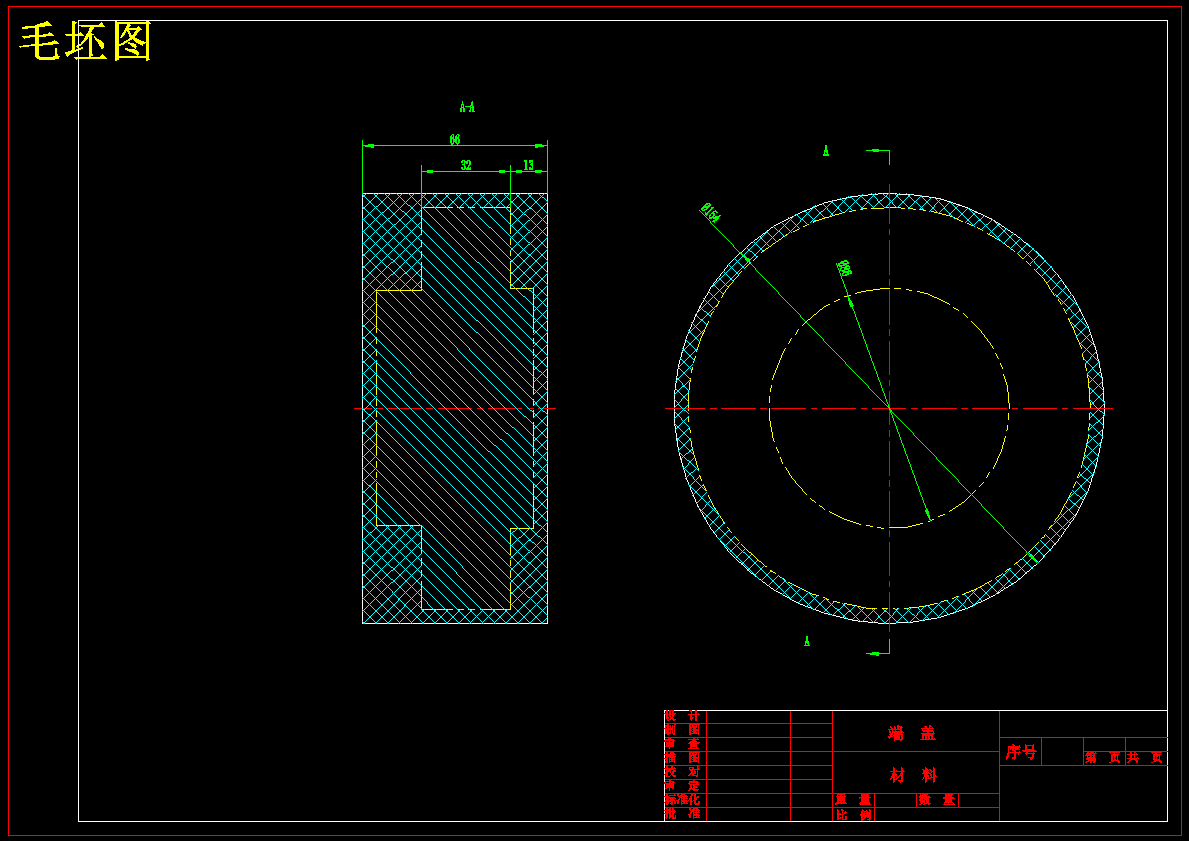Click the 13 dimension value
The image size is (1189, 841).
coord(529,165)
